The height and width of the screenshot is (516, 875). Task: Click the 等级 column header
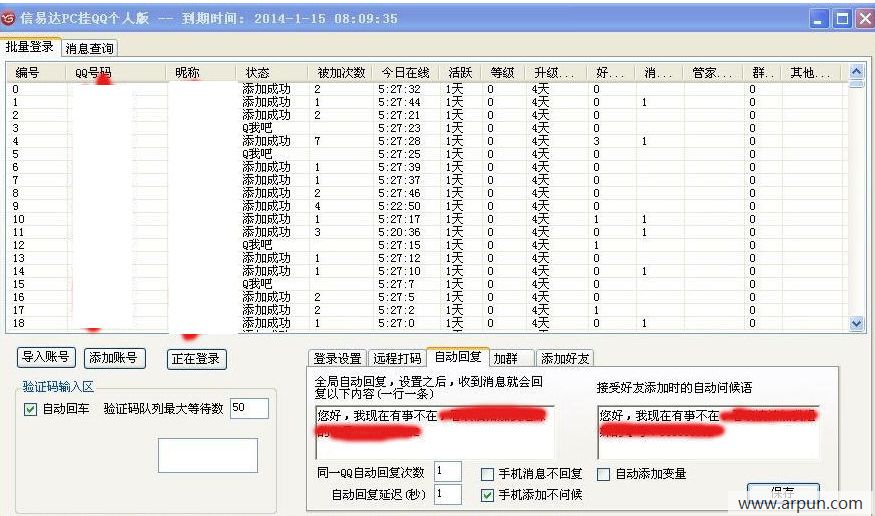click(503, 73)
